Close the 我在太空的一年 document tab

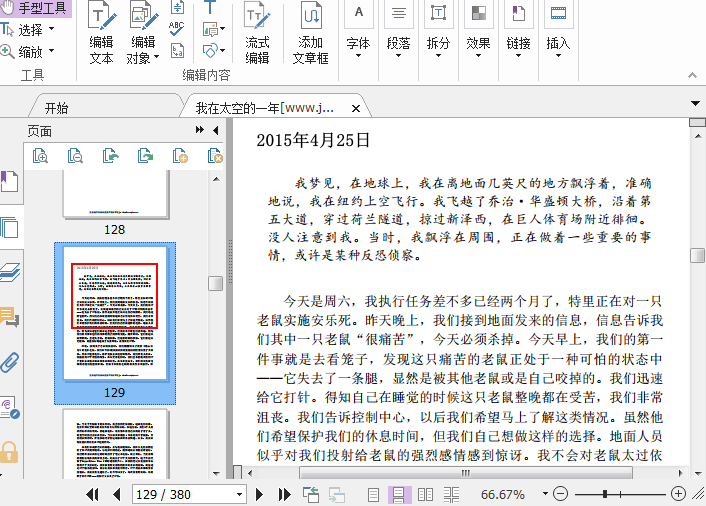356,108
